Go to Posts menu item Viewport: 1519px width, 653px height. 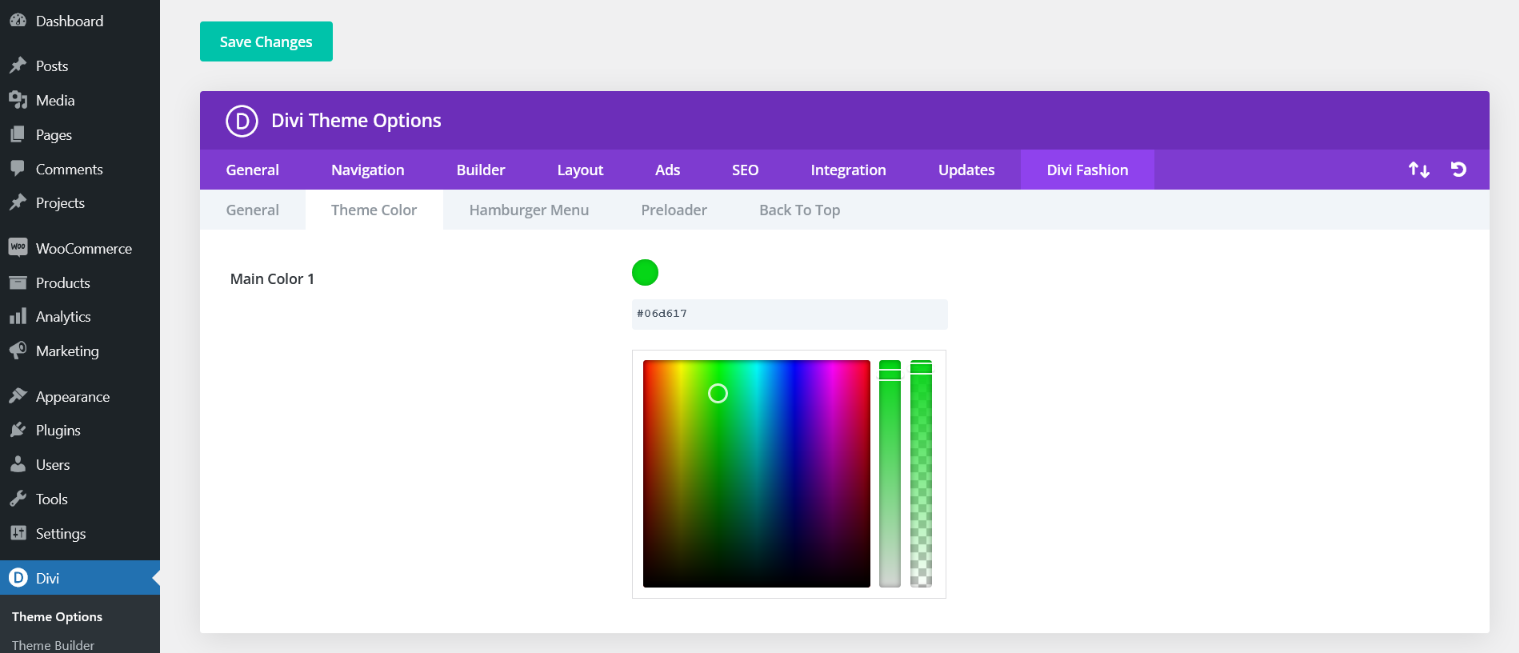point(80,66)
